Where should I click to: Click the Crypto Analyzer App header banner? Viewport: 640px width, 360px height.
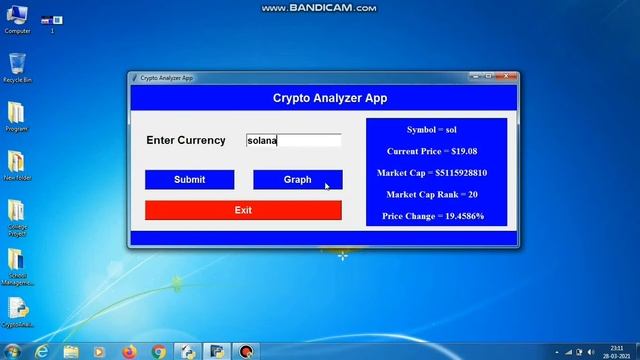click(x=324, y=98)
